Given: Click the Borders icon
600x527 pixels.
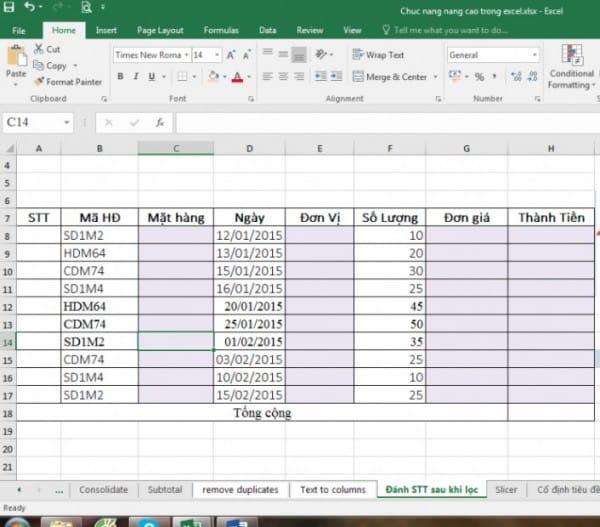Looking at the screenshot, I should pos(182,77).
